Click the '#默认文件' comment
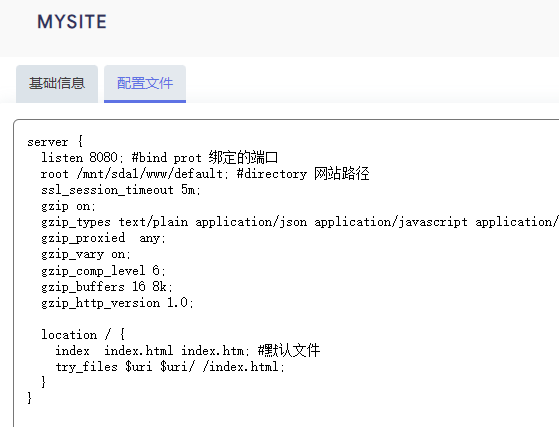559x427 pixels. 289,351
